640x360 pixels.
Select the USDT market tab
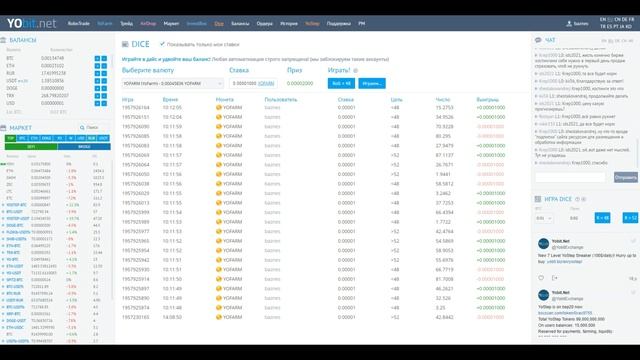[103, 138]
